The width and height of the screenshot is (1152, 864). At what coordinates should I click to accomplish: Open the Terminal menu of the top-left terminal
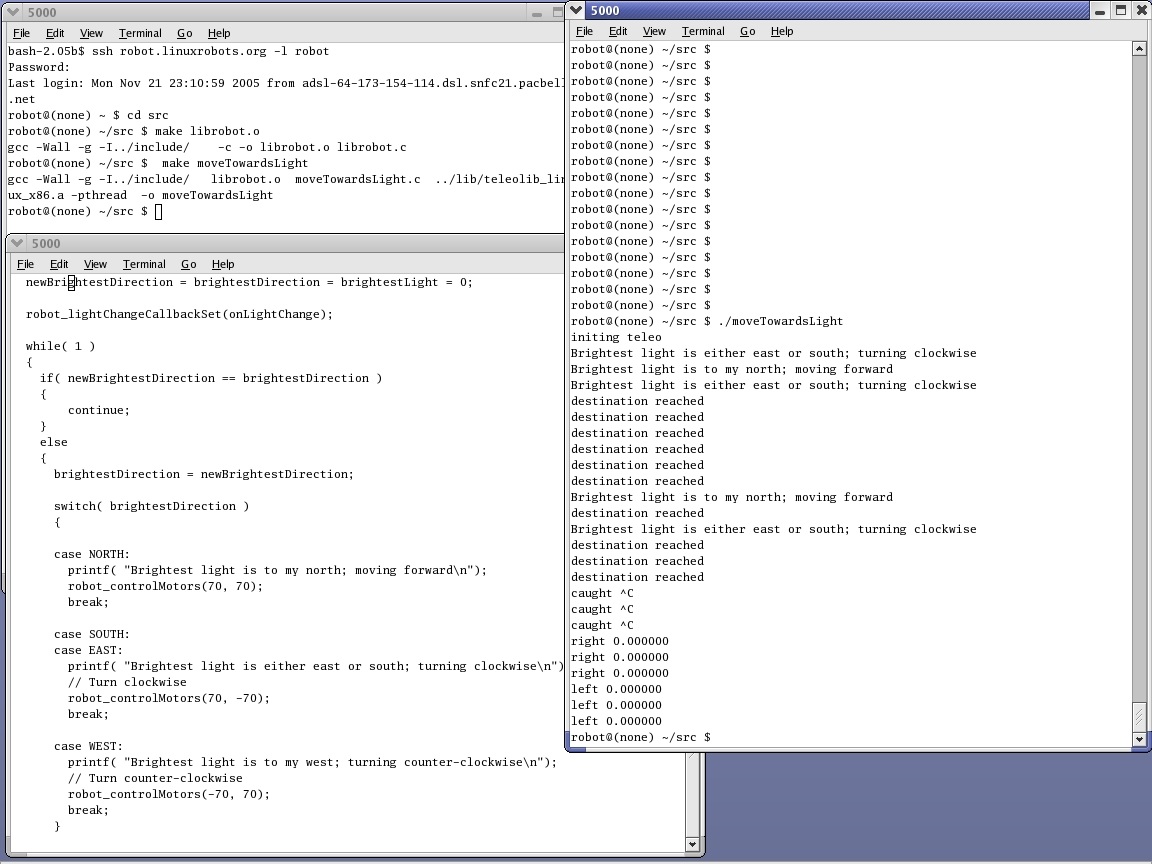[140, 33]
